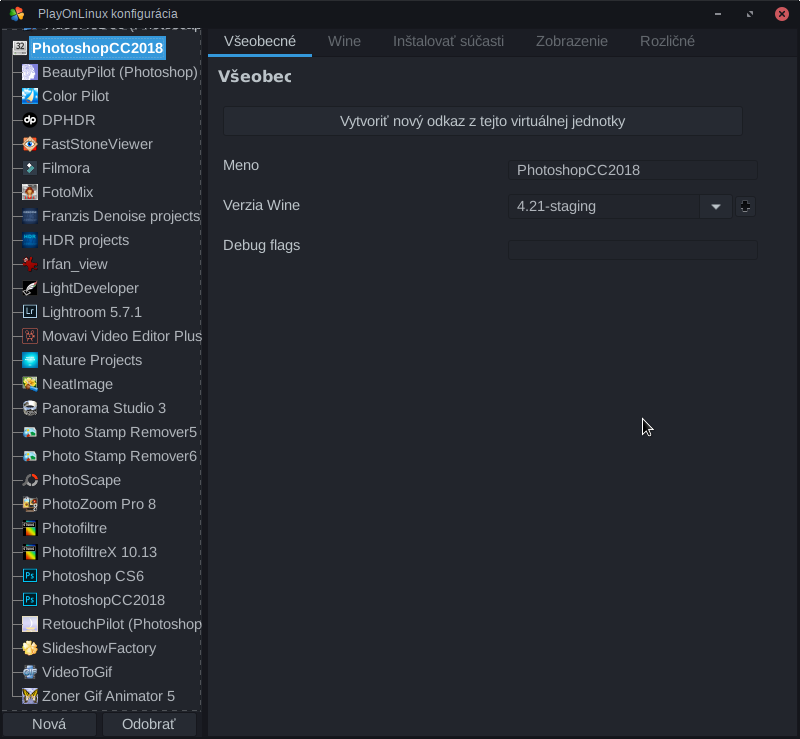The width and height of the screenshot is (800, 739).
Task: Click the Franzis Denoise projects icon
Action: (x=30, y=216)
